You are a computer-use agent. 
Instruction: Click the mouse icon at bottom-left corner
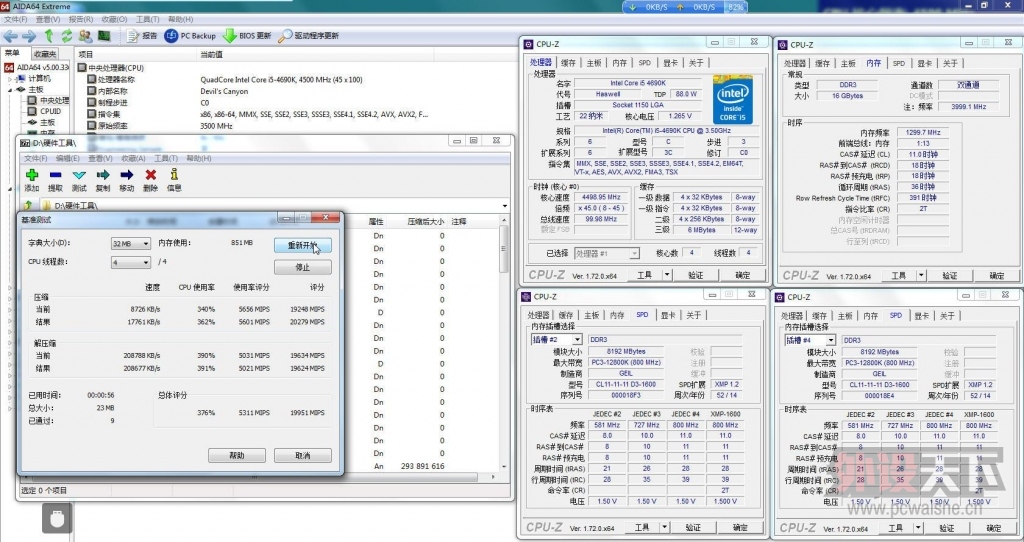click(x=57, y=519)
